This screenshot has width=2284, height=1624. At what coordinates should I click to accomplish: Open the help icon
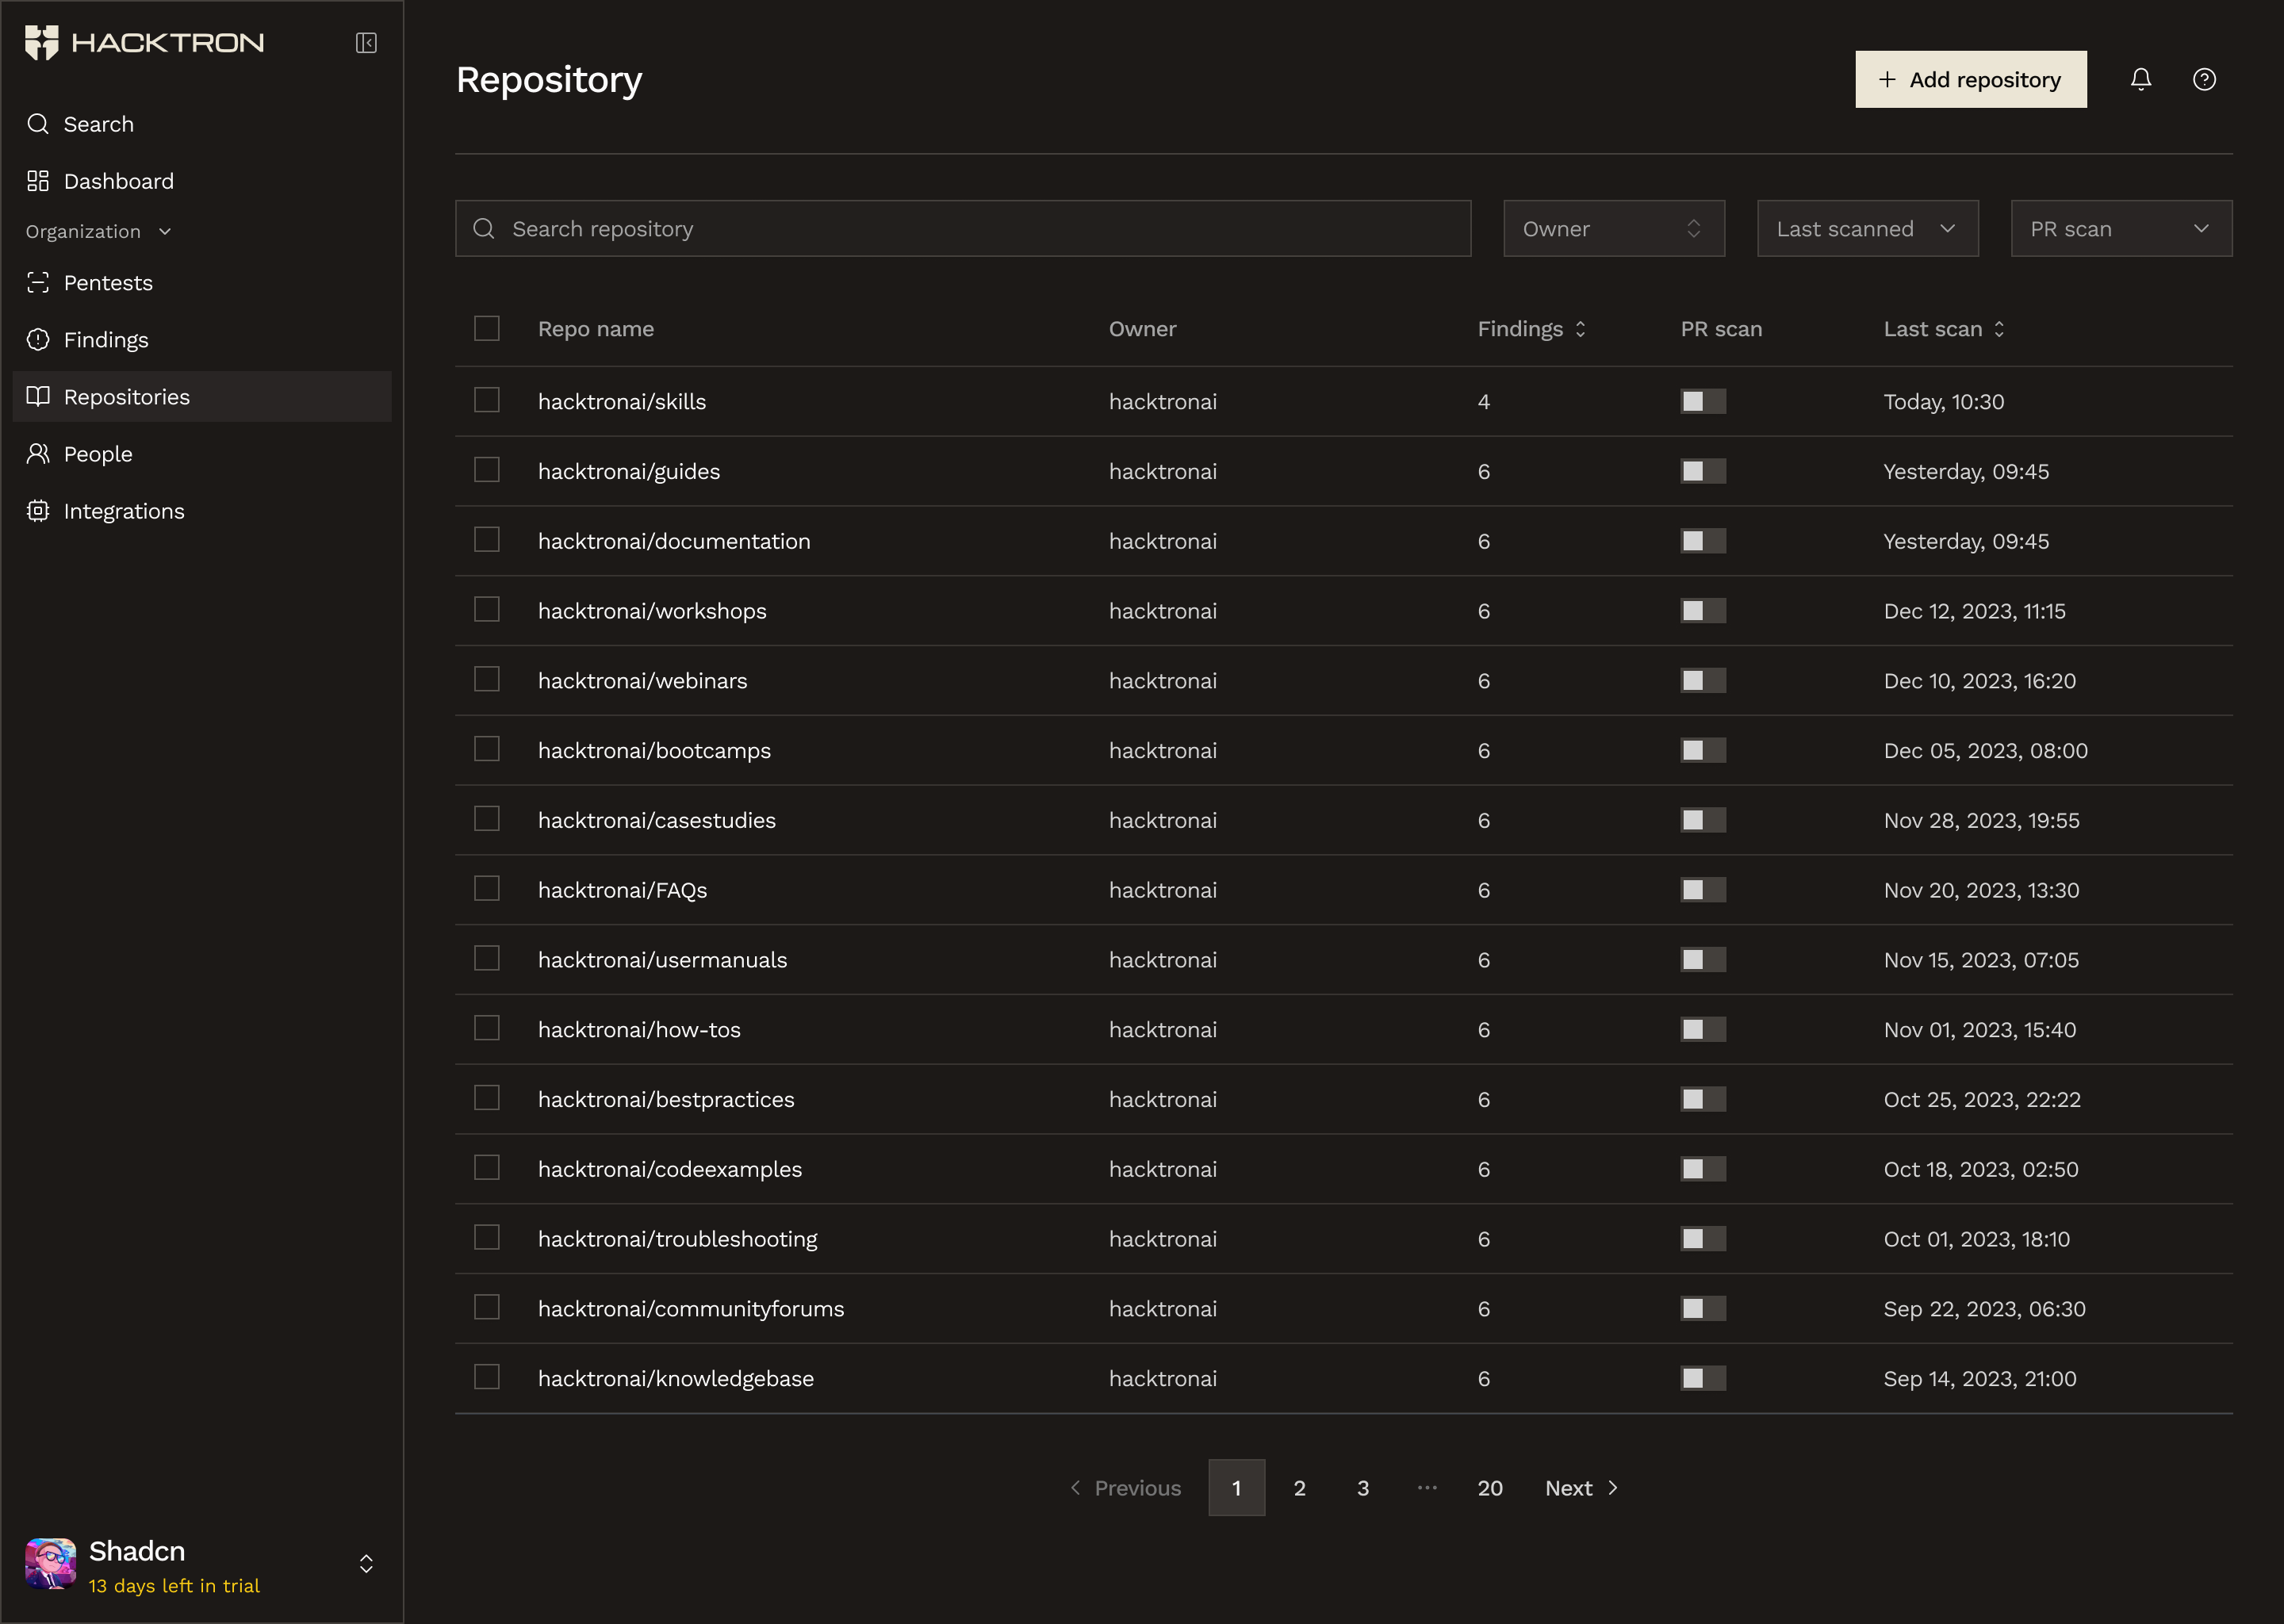coord(2204,79)
